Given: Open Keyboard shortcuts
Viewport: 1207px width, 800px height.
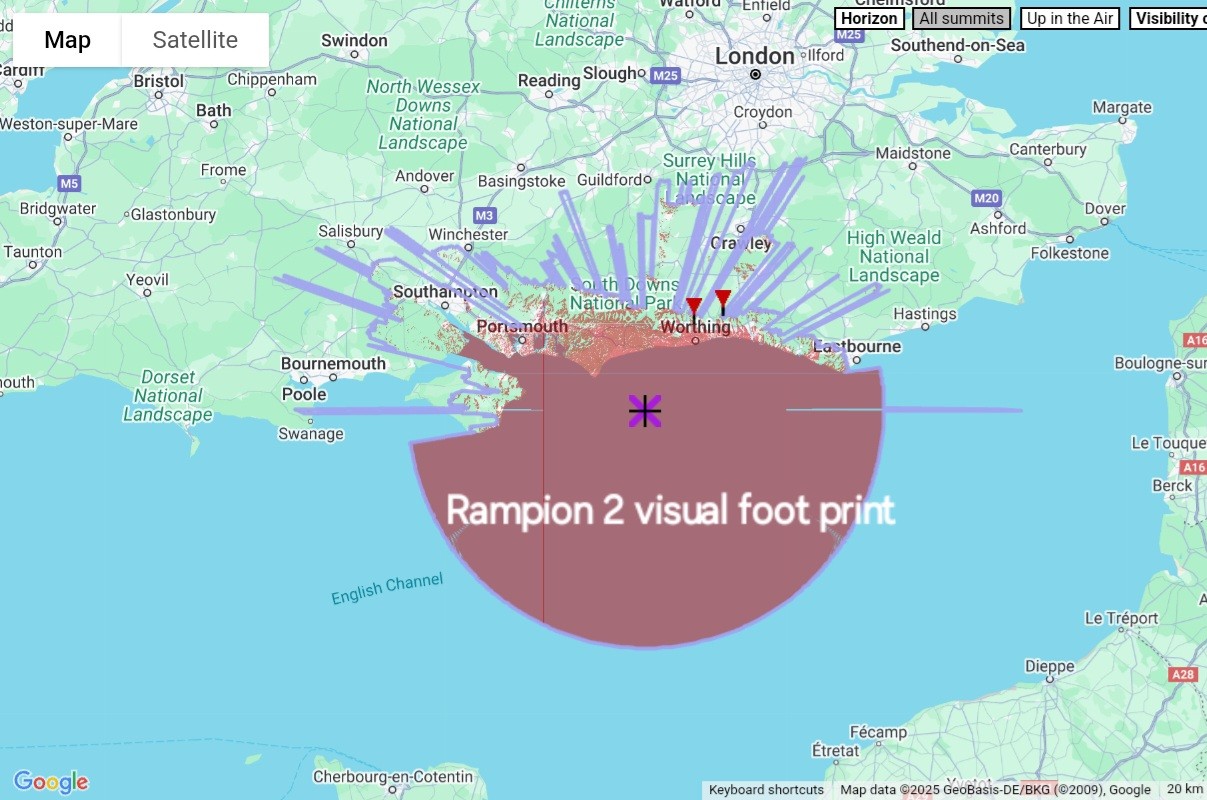Looking at the screenshot, I should tap(766, 790).
